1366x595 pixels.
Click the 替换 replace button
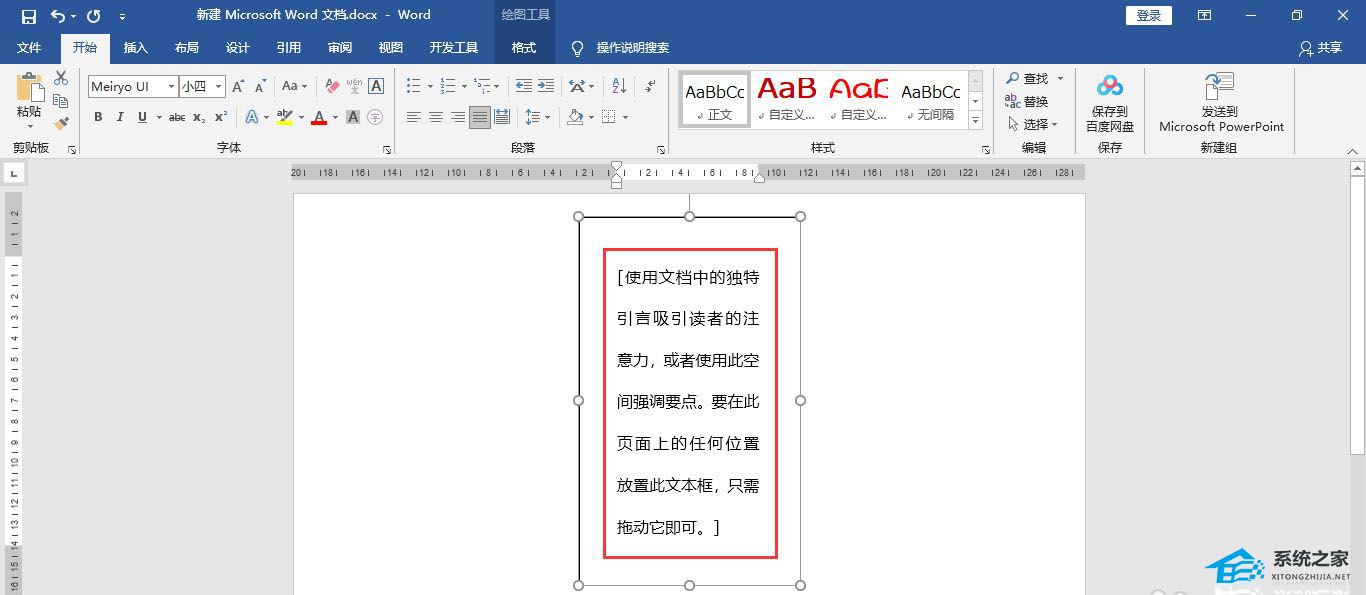coord(1027,101)
